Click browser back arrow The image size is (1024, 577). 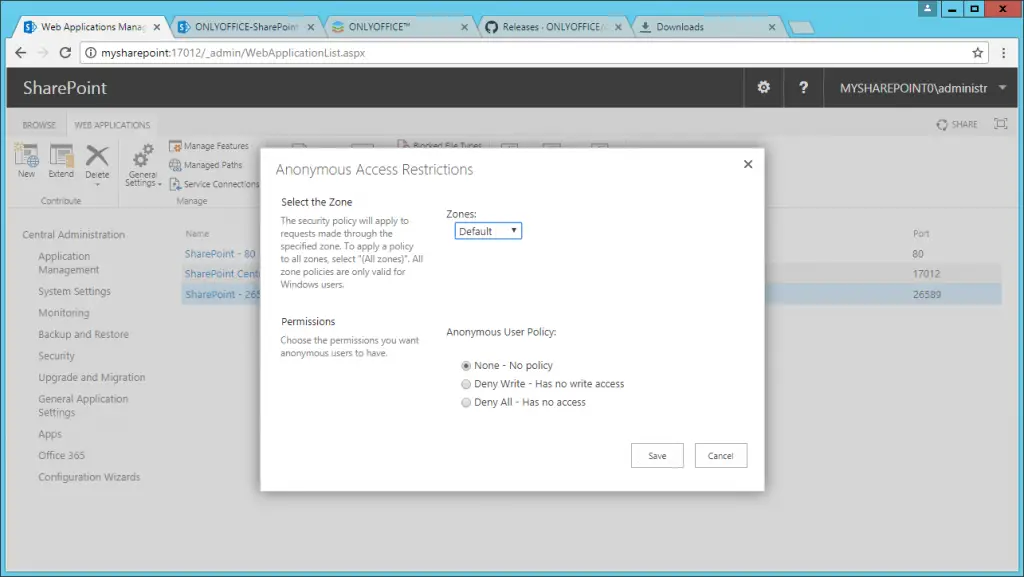tap(21, 53)
